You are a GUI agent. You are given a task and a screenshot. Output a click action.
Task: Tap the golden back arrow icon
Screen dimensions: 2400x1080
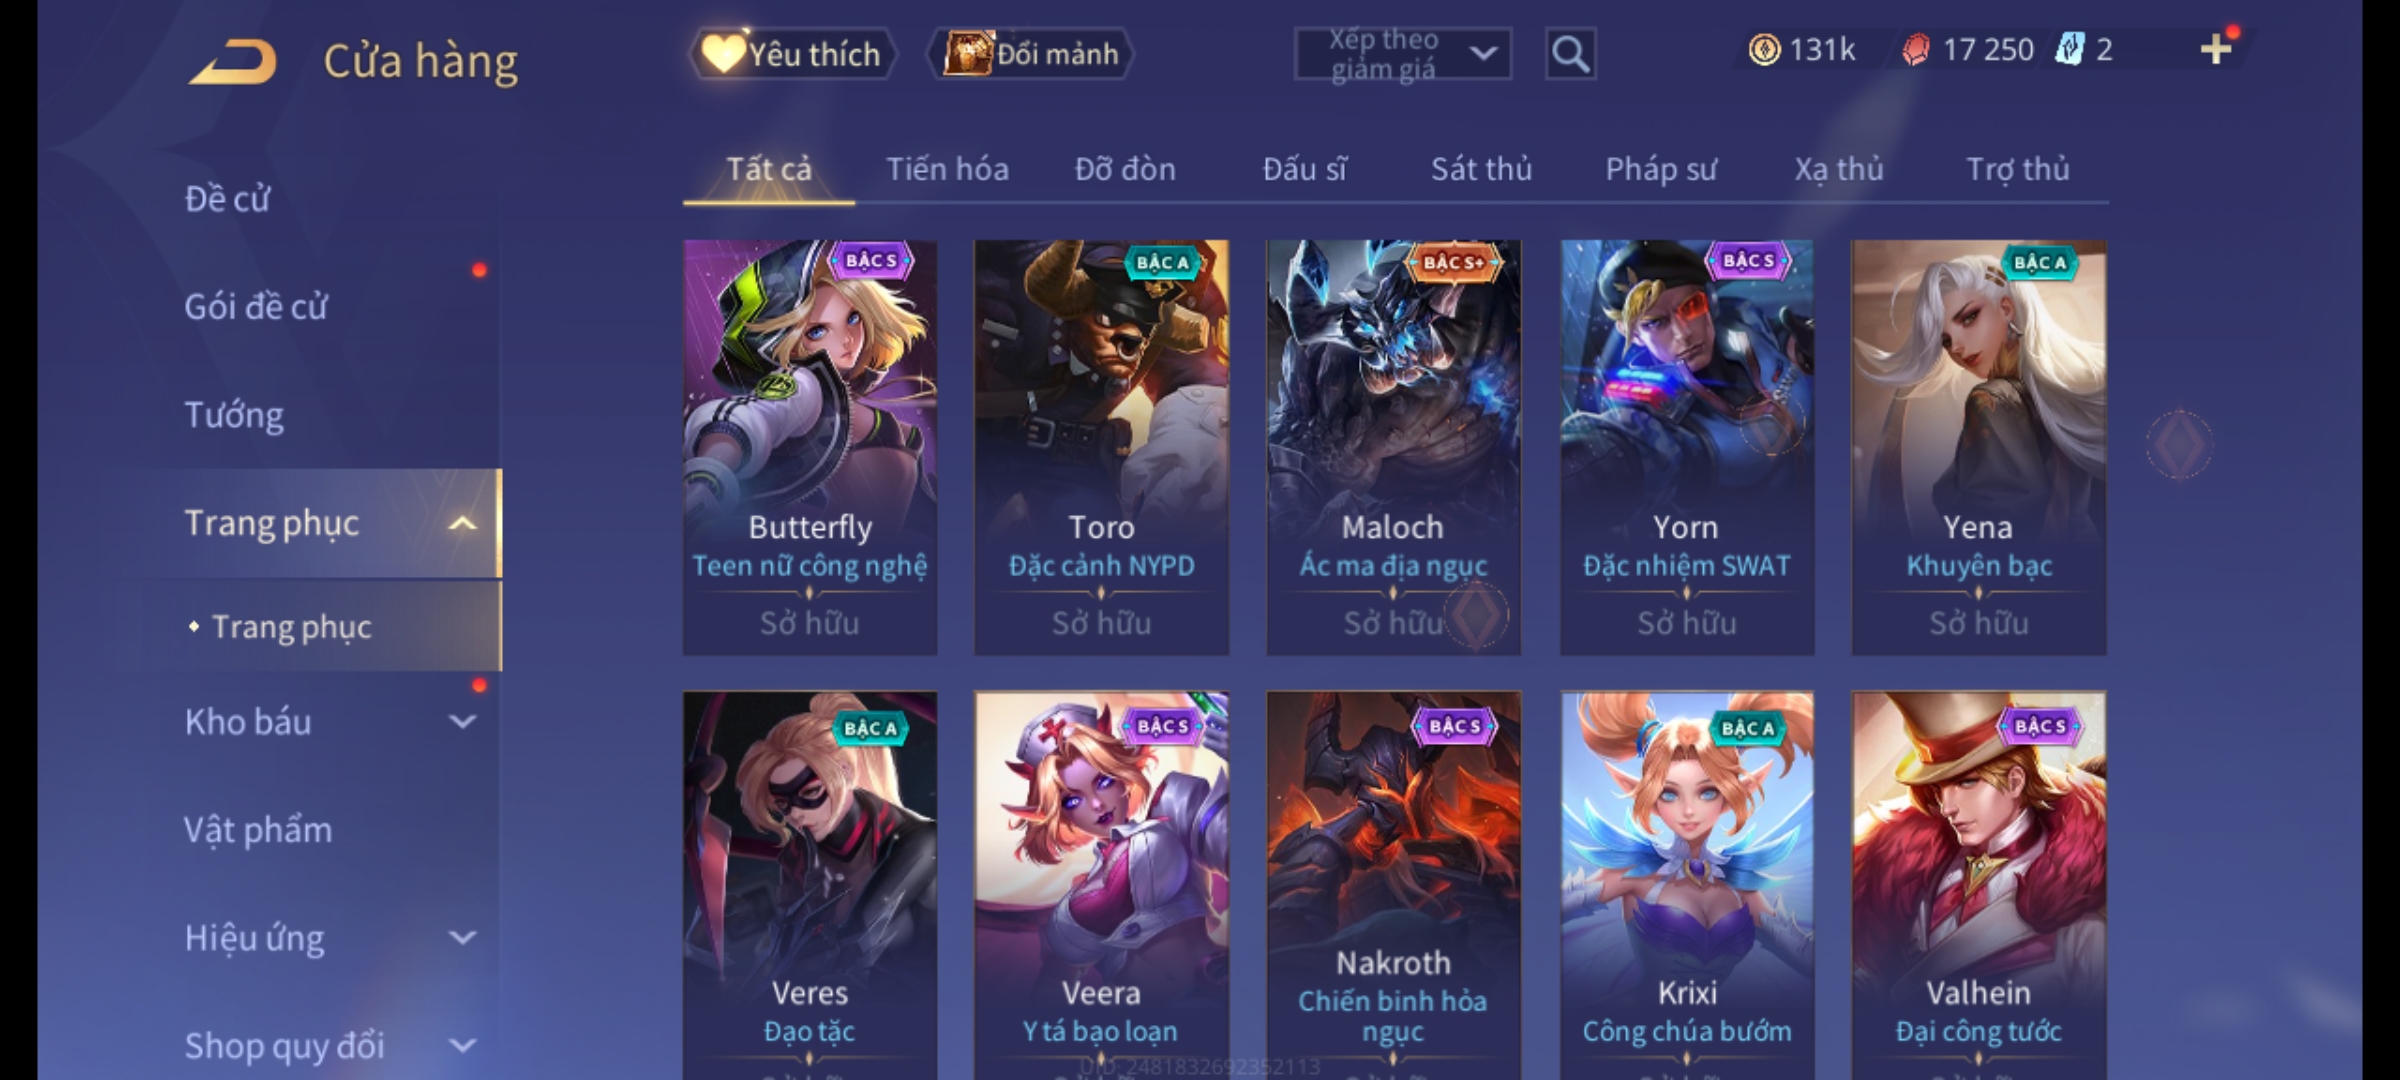coord(233,61)
